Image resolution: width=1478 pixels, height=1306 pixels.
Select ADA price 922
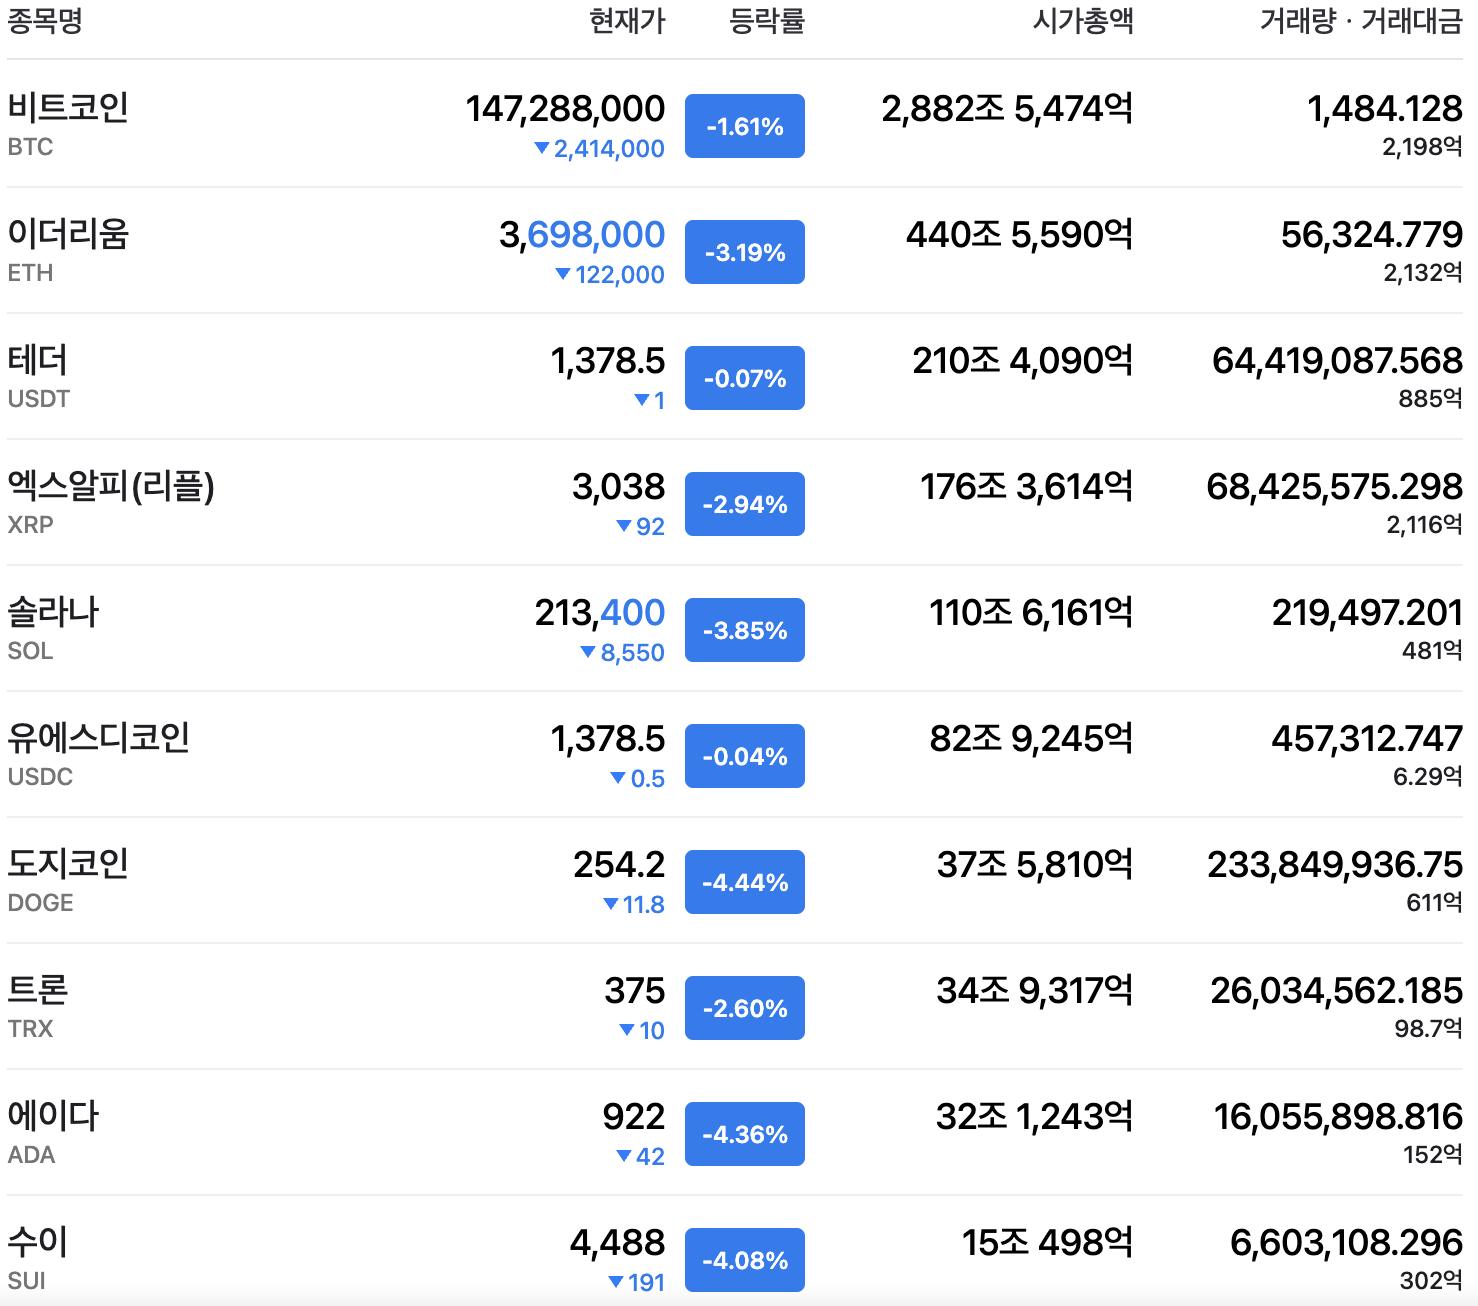click(x=634, y=1116)
